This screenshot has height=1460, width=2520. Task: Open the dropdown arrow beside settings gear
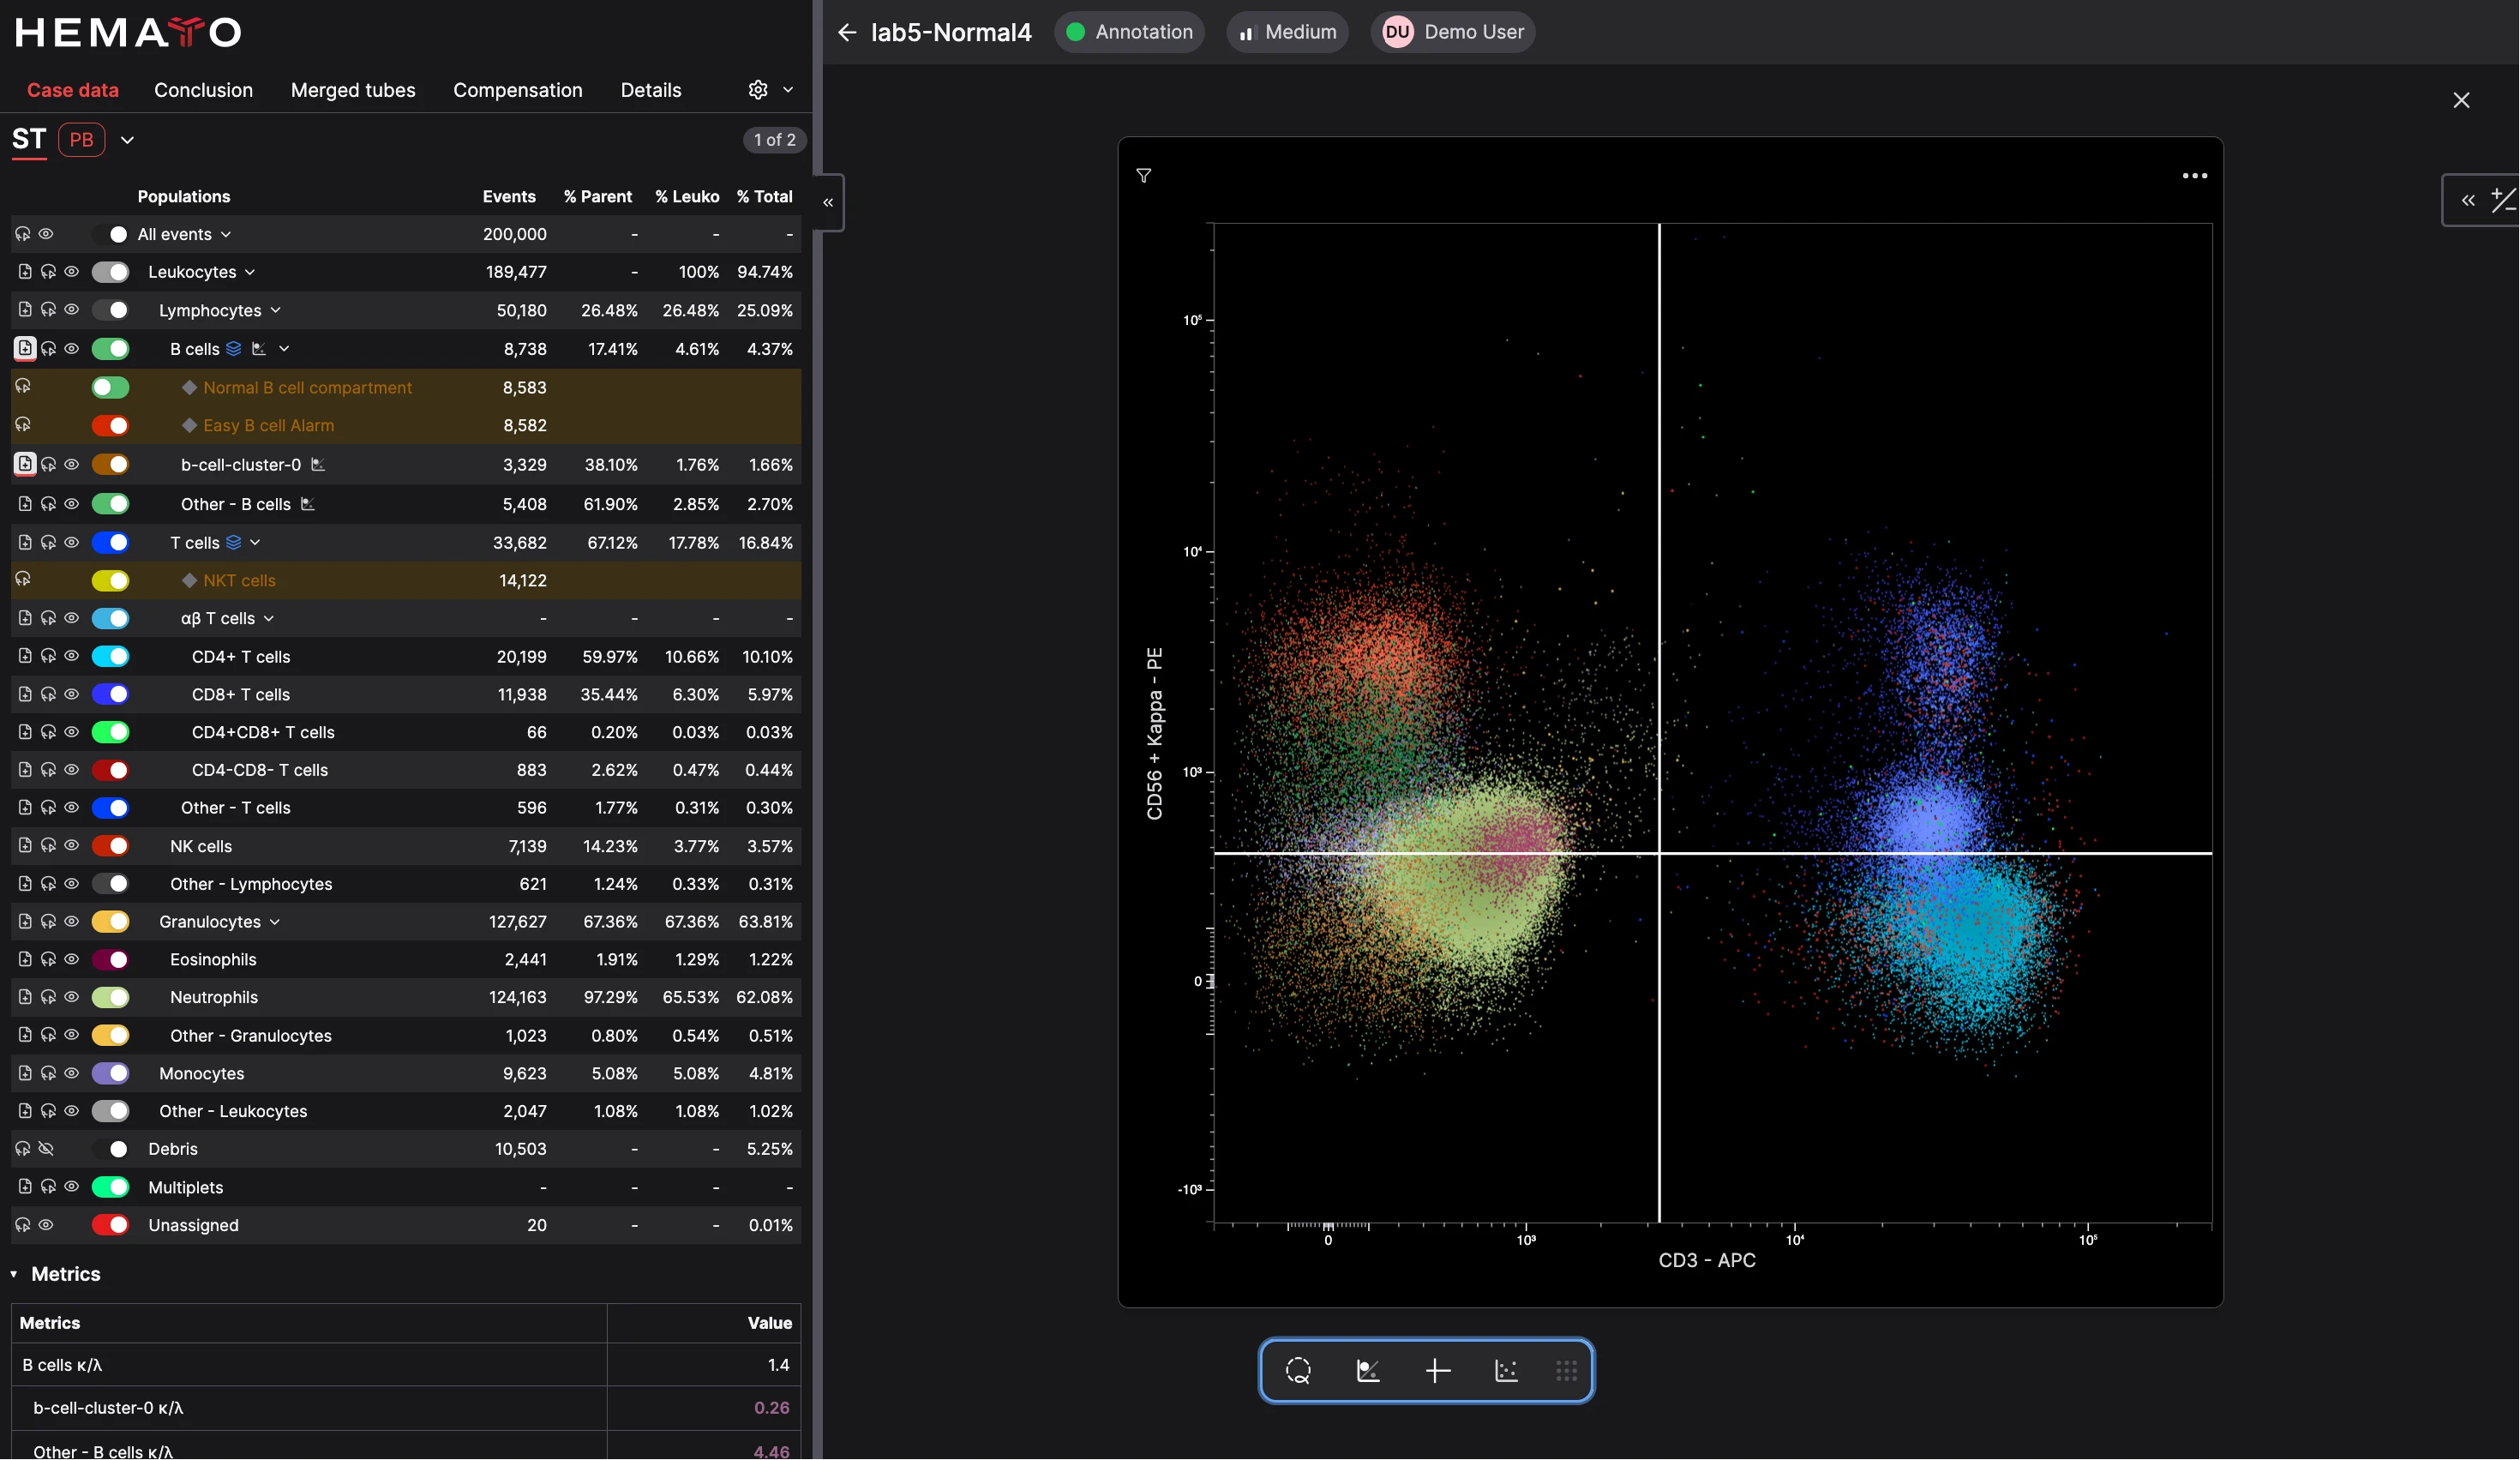click(788, 90)
